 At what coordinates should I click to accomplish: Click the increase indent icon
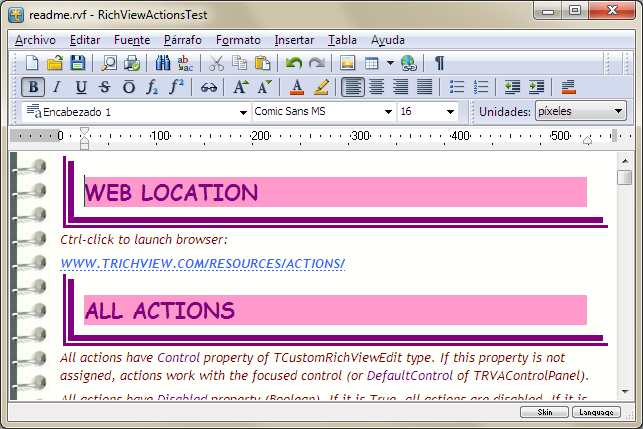coord(537,87)
